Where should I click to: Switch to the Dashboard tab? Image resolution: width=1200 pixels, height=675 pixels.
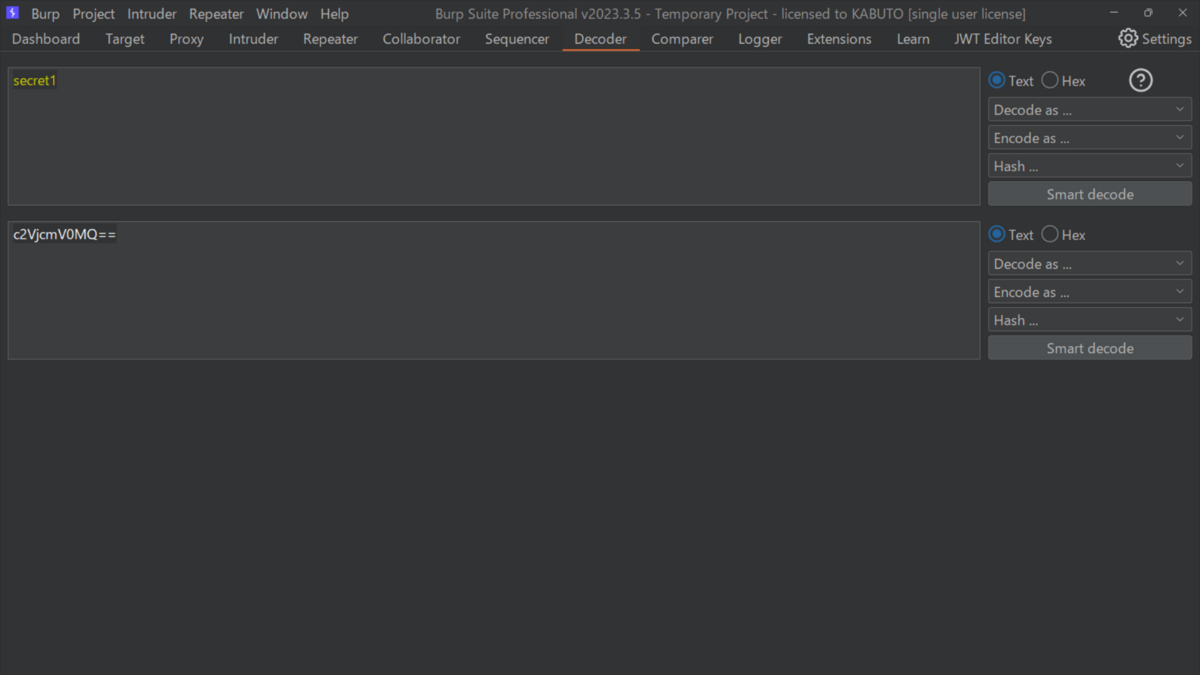pos(46,39)
